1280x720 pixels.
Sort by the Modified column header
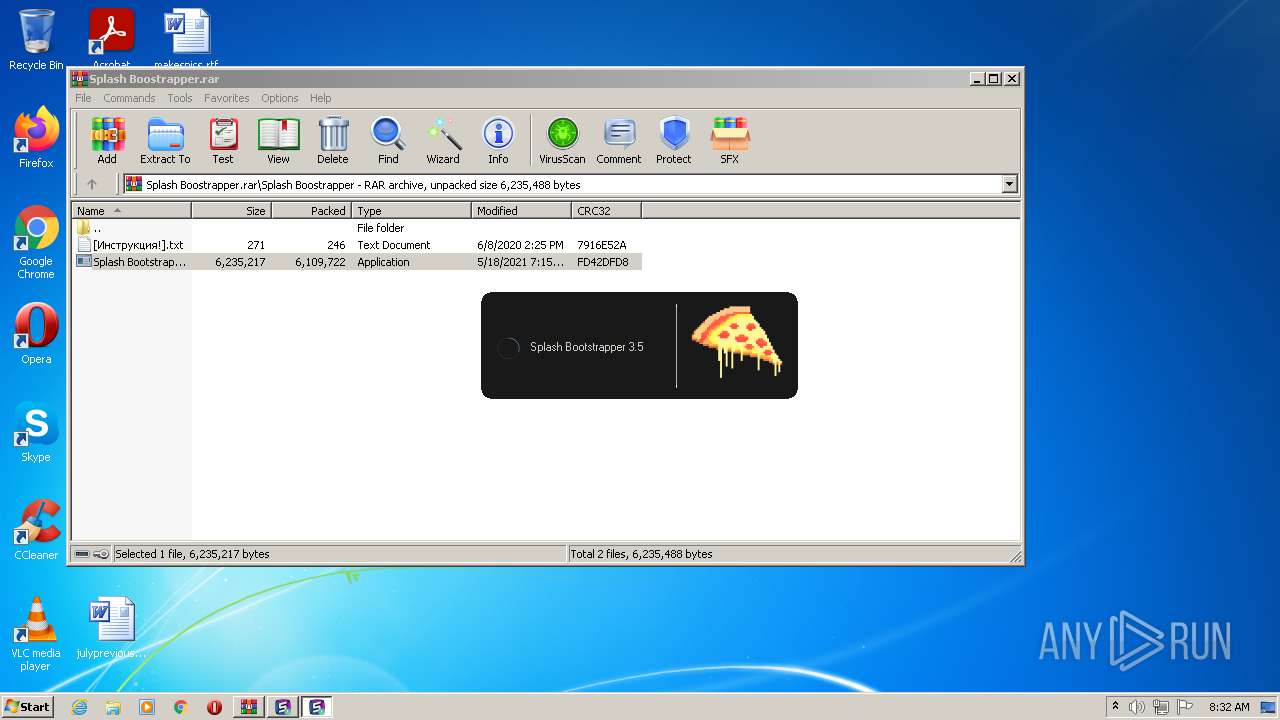521,211
